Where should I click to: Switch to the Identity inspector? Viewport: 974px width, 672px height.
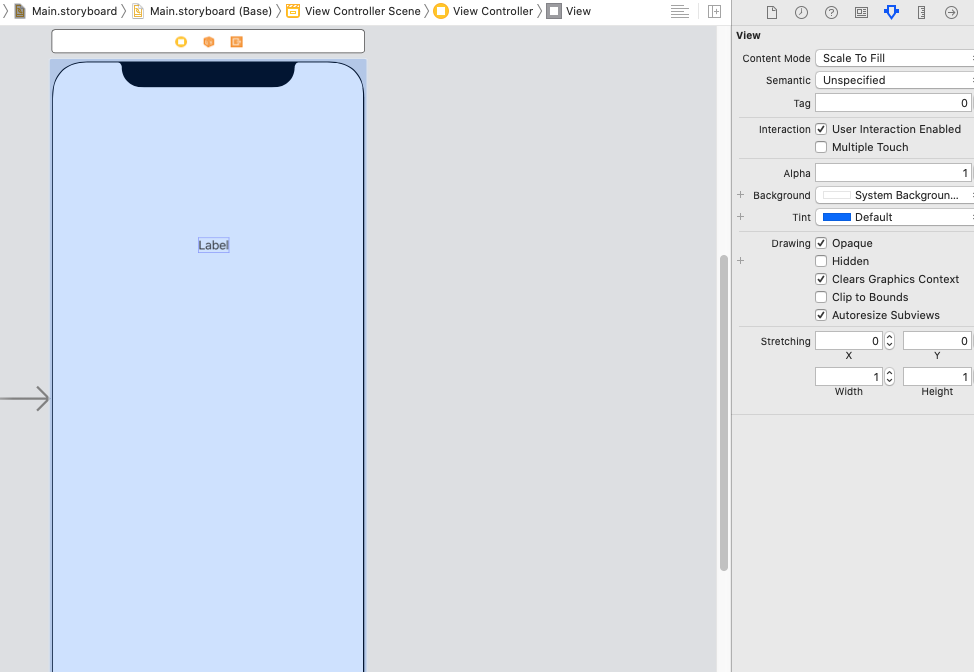click(x=861, y=12)
